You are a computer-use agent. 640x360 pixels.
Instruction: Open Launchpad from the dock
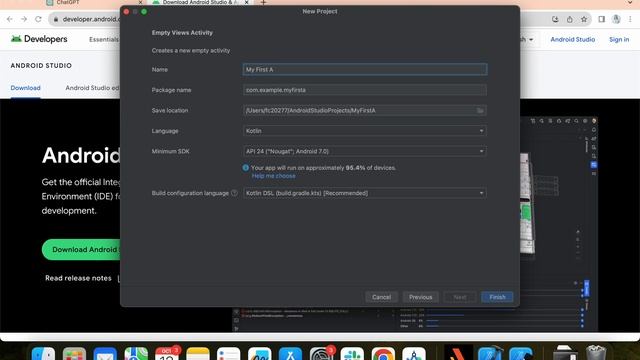click(74, 353)
